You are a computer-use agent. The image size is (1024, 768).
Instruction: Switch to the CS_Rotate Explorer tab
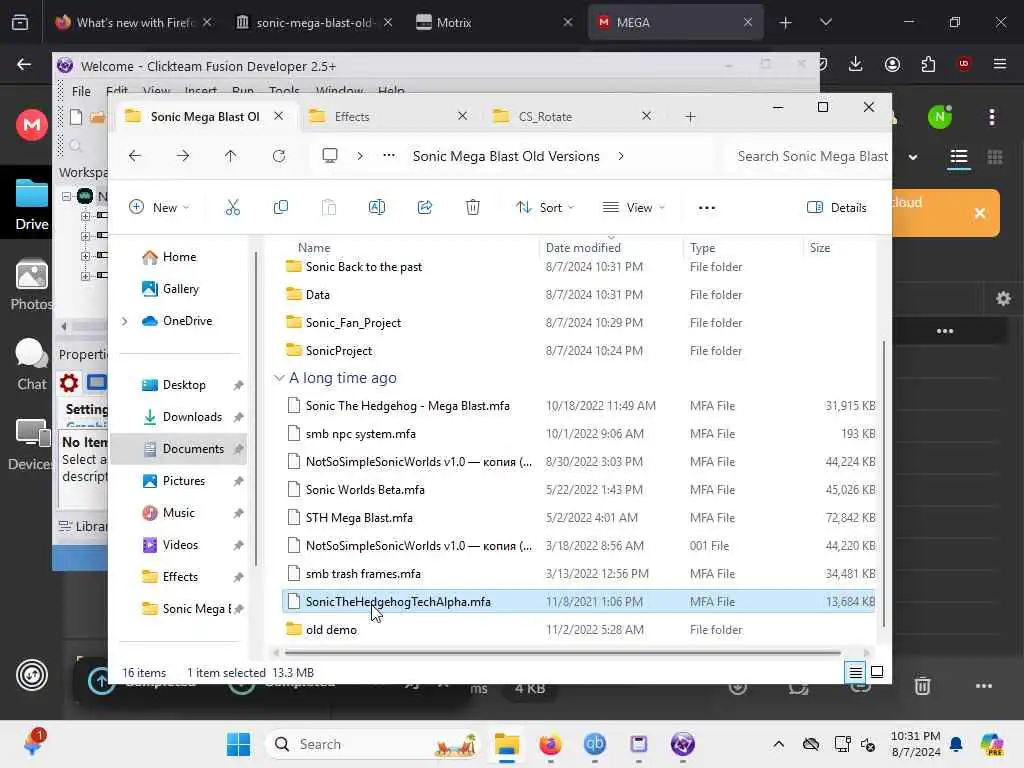tap(573, 116)
